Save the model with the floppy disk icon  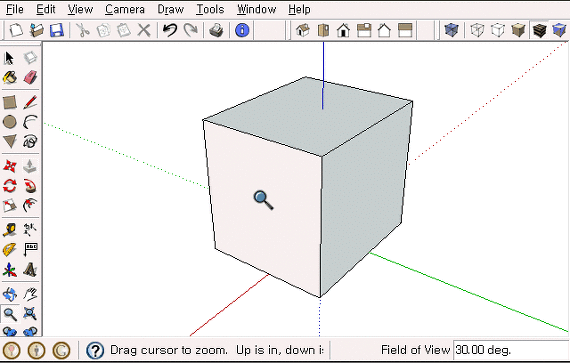tap(57, 30)
